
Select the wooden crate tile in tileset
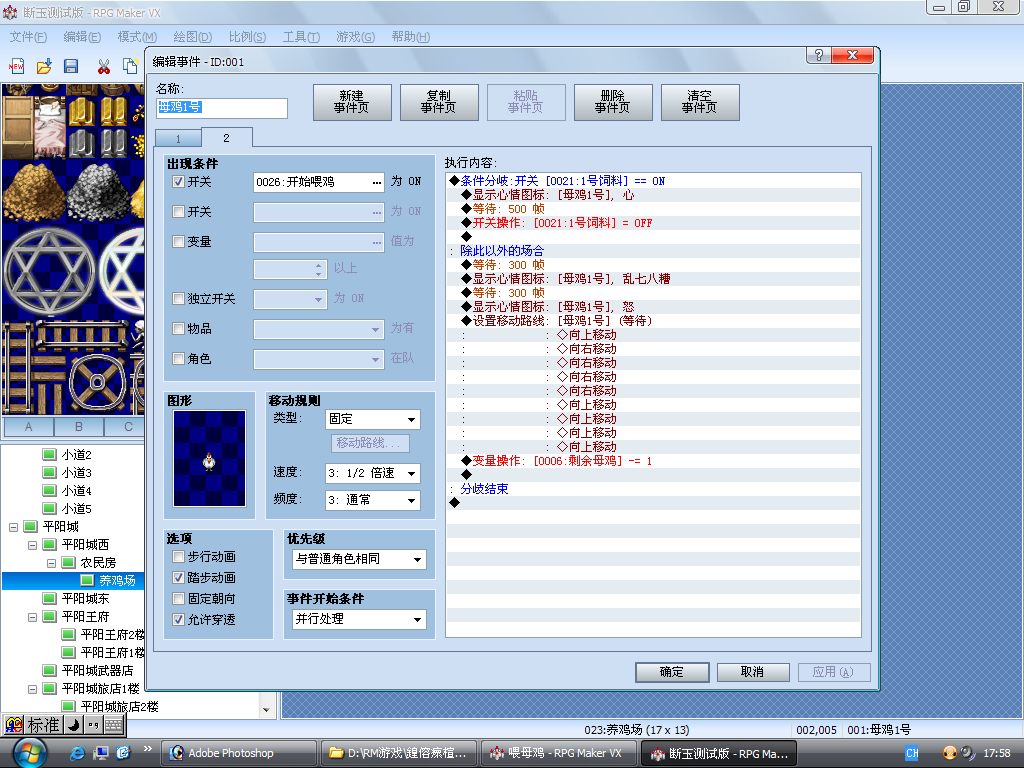[x=18, y=126]
